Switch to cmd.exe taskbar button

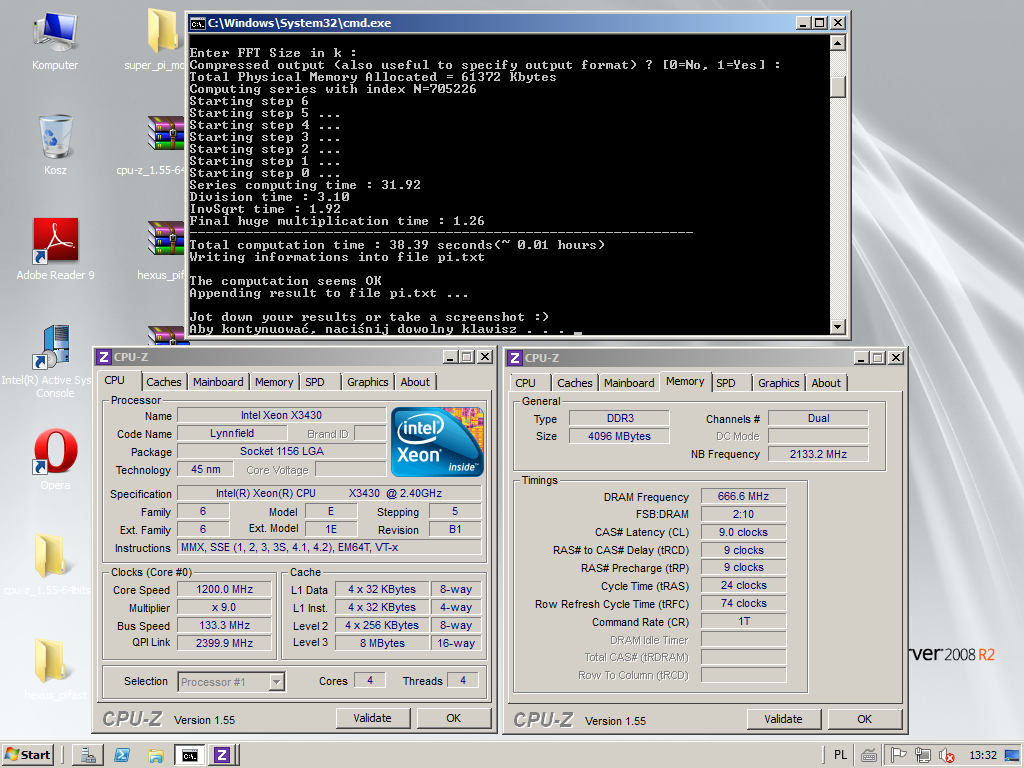(x=189, y=755)
